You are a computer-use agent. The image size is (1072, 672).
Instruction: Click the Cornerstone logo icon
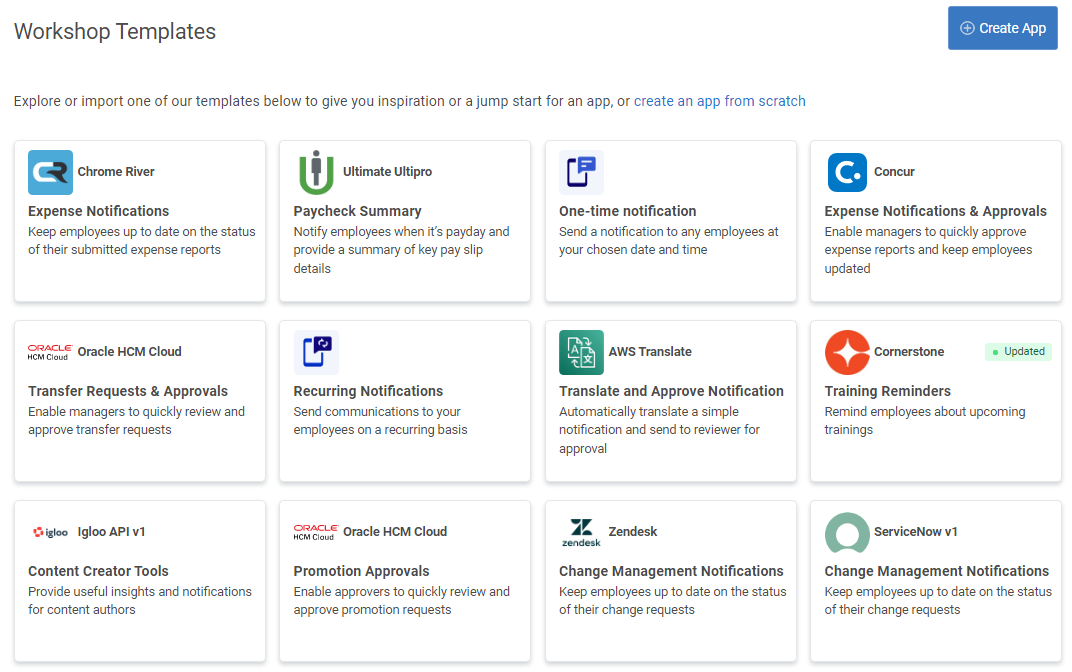click(847, 352)
